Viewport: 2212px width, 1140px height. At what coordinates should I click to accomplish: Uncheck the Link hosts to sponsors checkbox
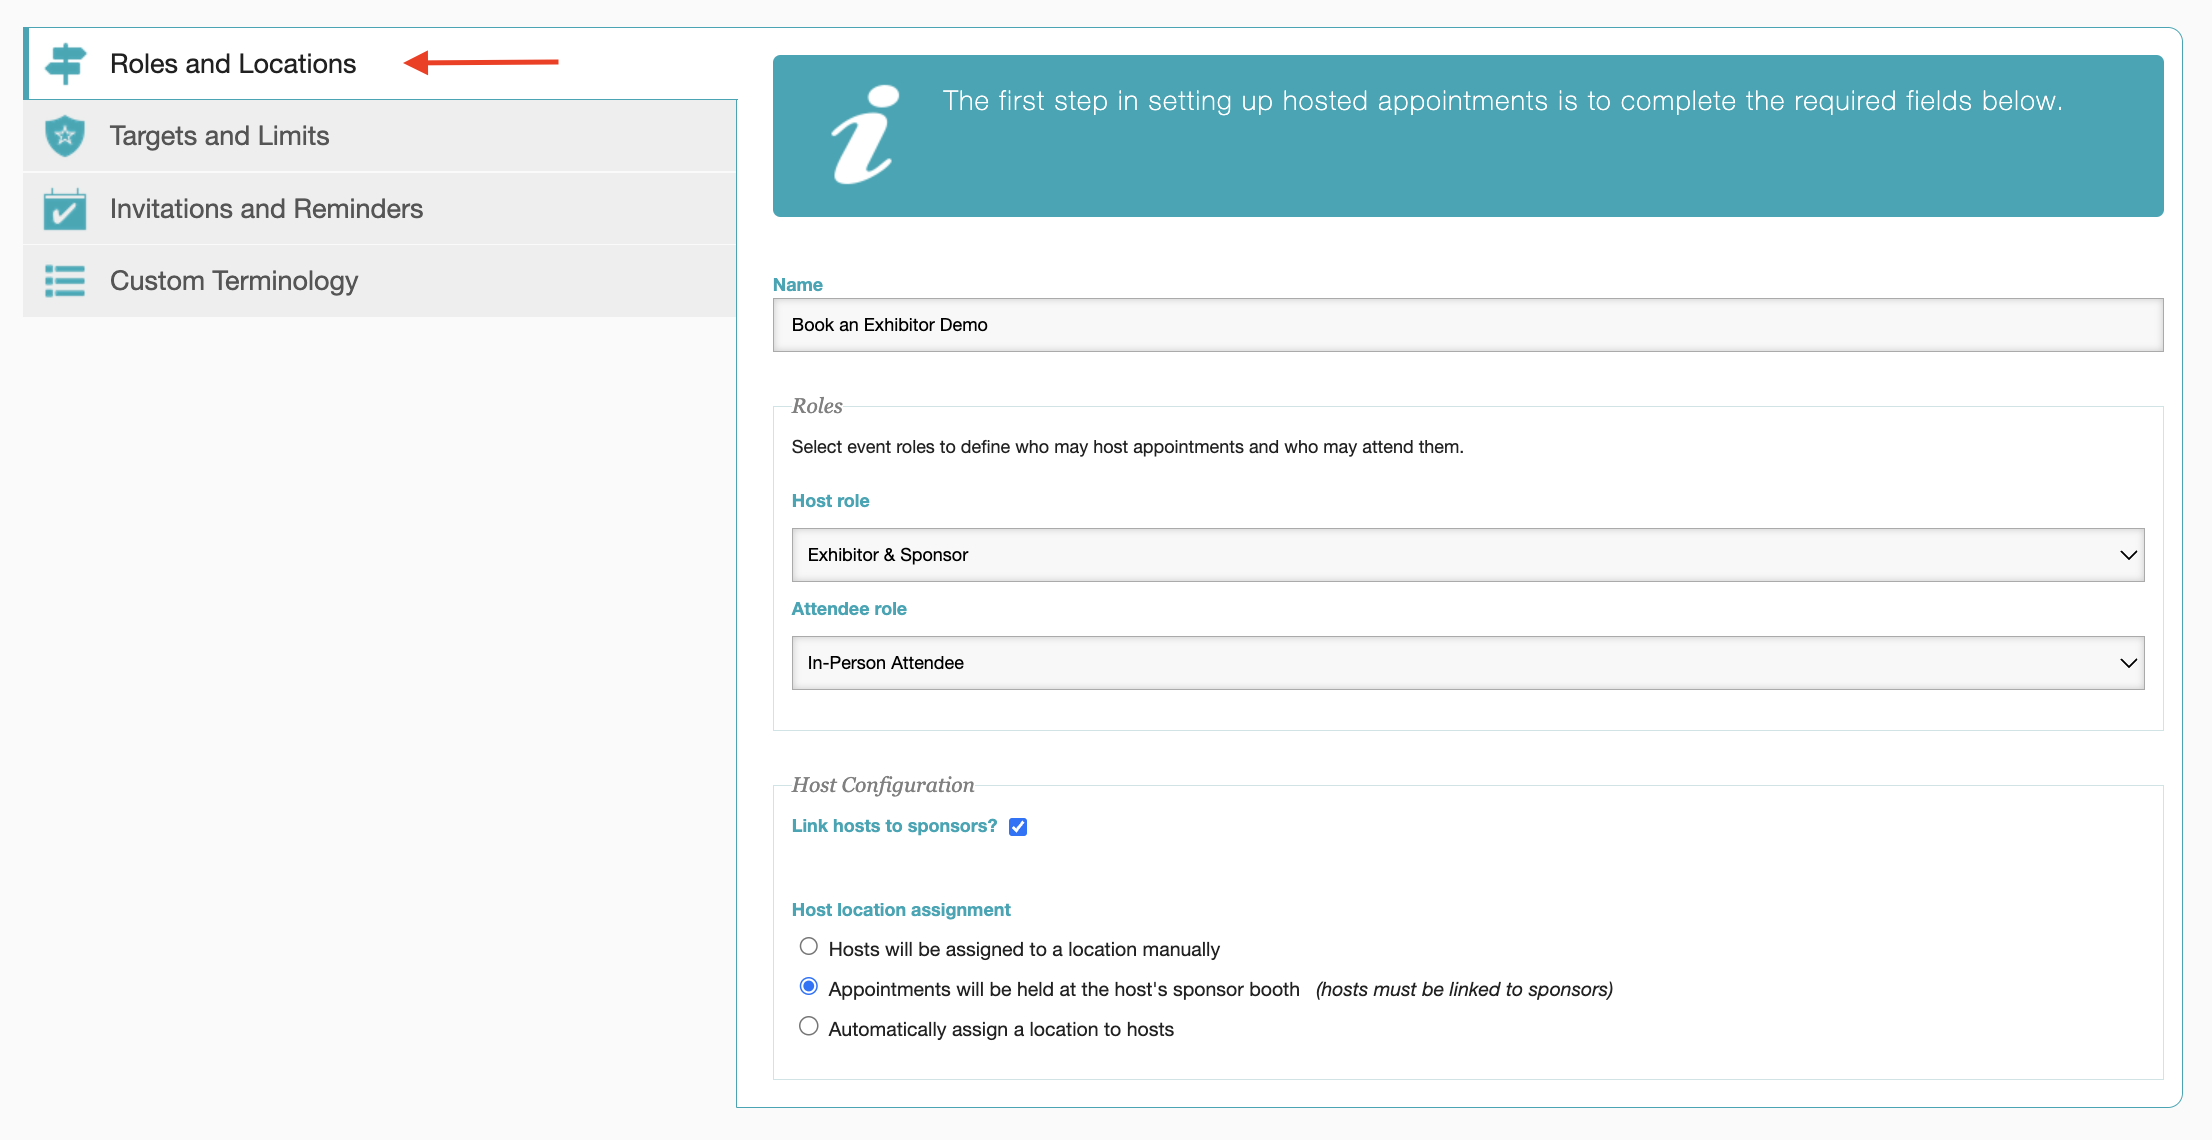[1018, 827]
